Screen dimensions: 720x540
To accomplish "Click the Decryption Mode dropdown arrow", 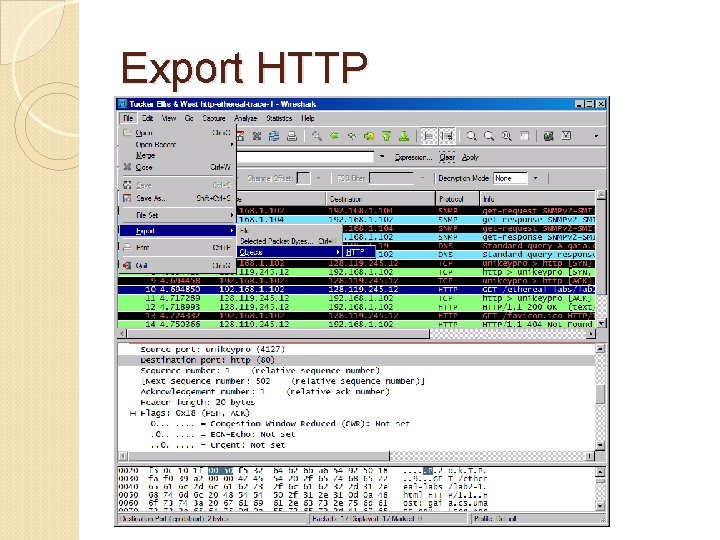I will pyautogui.click(x=535, y=178).
